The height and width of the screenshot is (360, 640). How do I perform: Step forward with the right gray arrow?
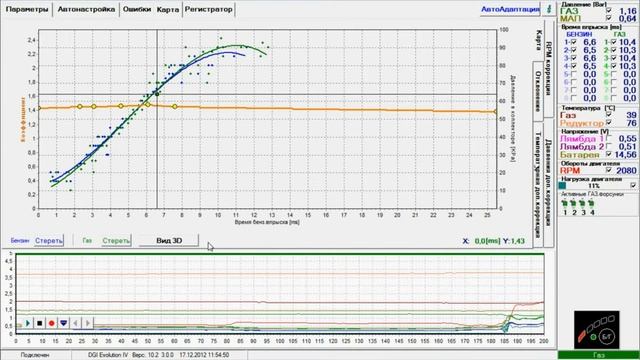(87, 323)
